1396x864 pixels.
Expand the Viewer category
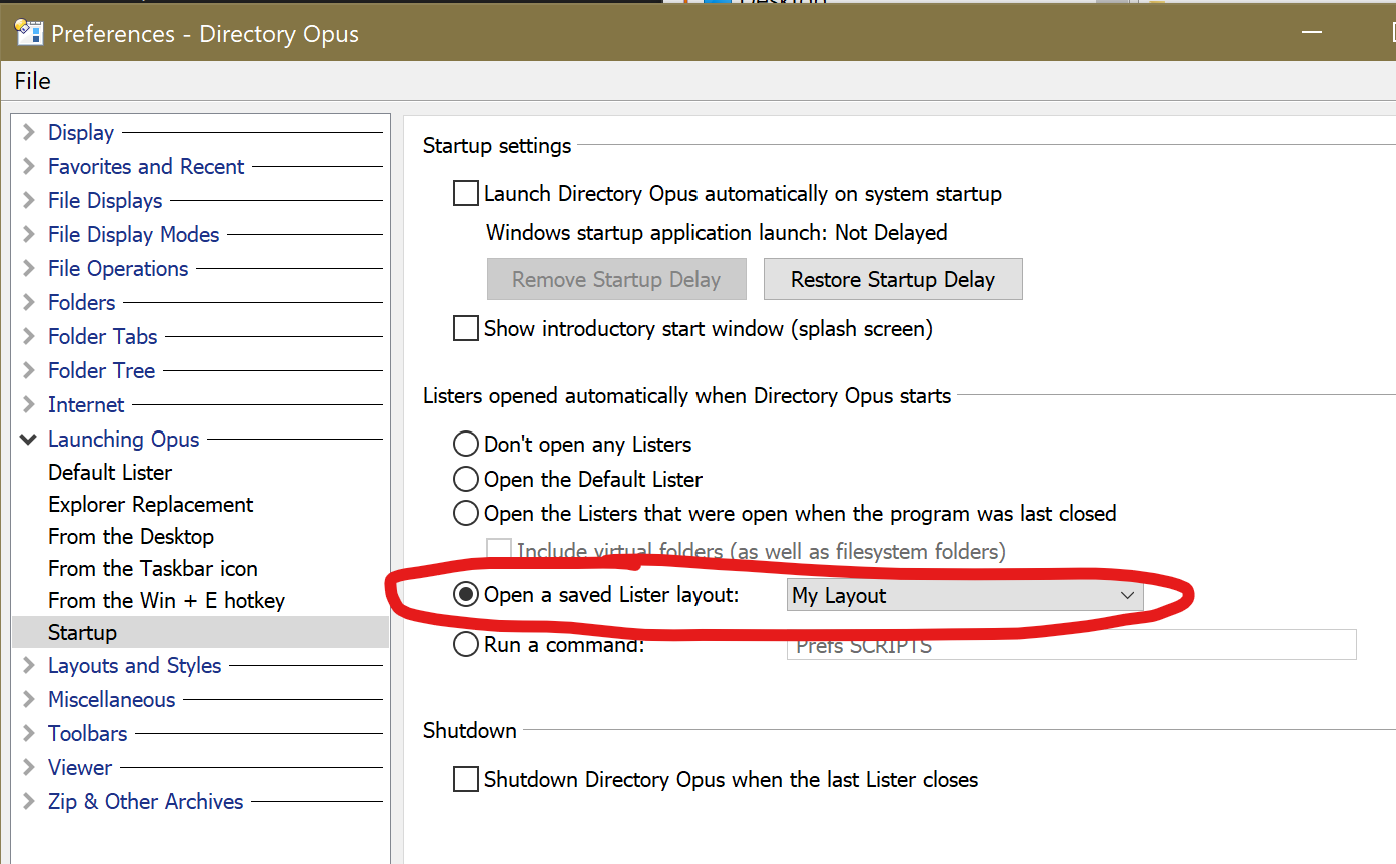coord(28,768)
